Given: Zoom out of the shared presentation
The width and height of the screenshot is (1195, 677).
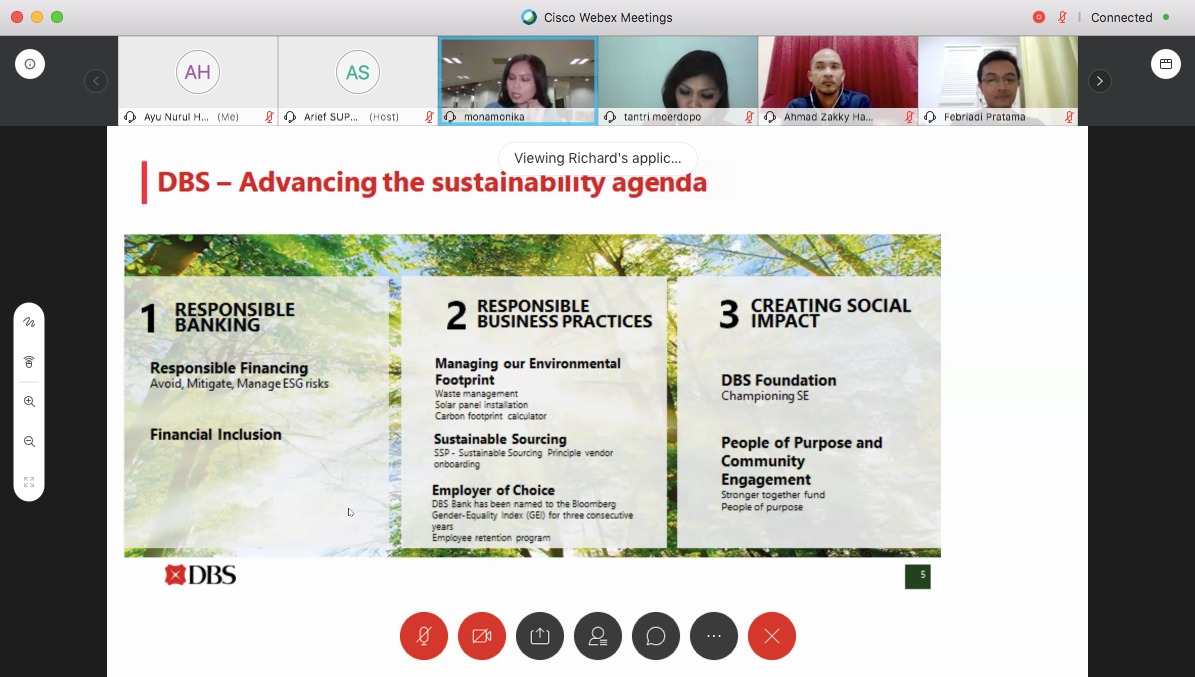Looking at the screenshot, I should click(29, 441).
